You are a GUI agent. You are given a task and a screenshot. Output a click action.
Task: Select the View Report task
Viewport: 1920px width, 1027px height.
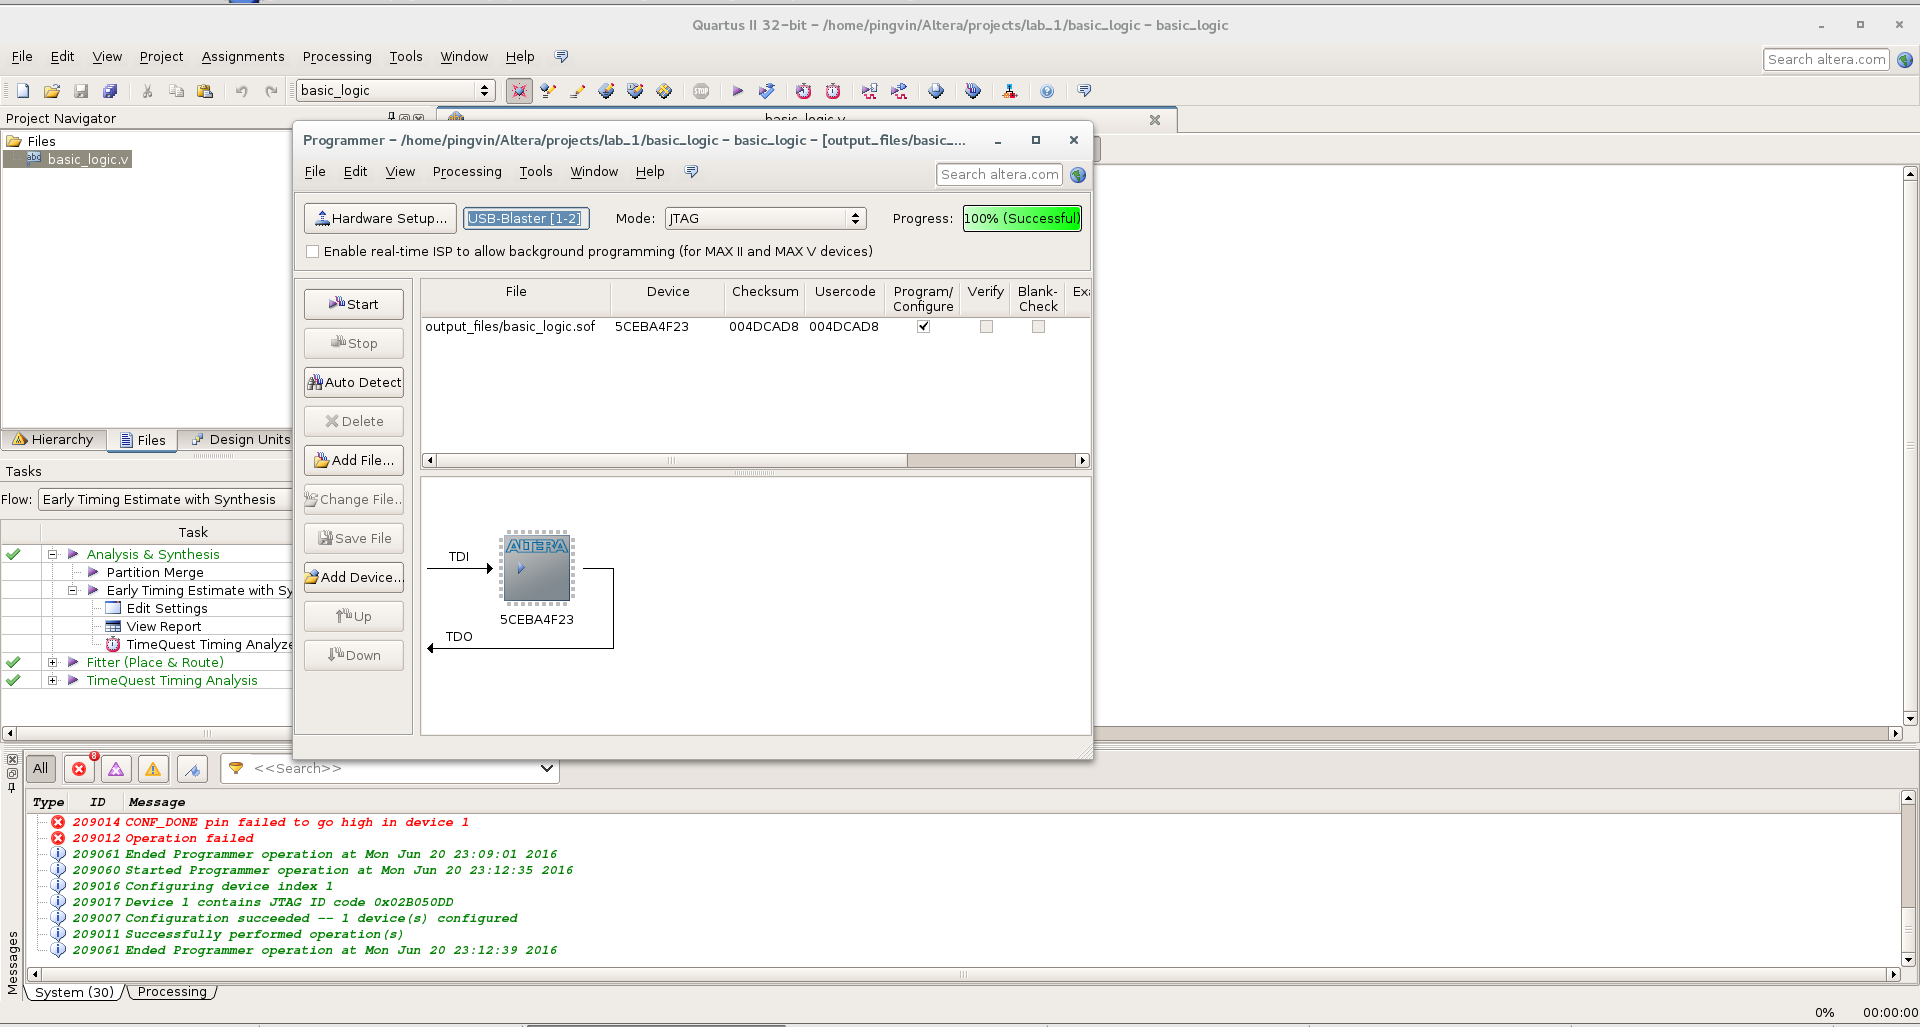[x=163, y=627]
